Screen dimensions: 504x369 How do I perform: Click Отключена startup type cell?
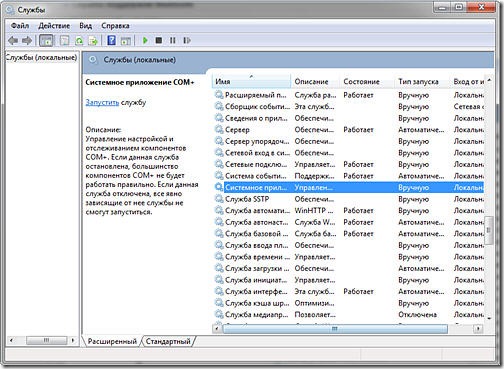pos(417,314)
